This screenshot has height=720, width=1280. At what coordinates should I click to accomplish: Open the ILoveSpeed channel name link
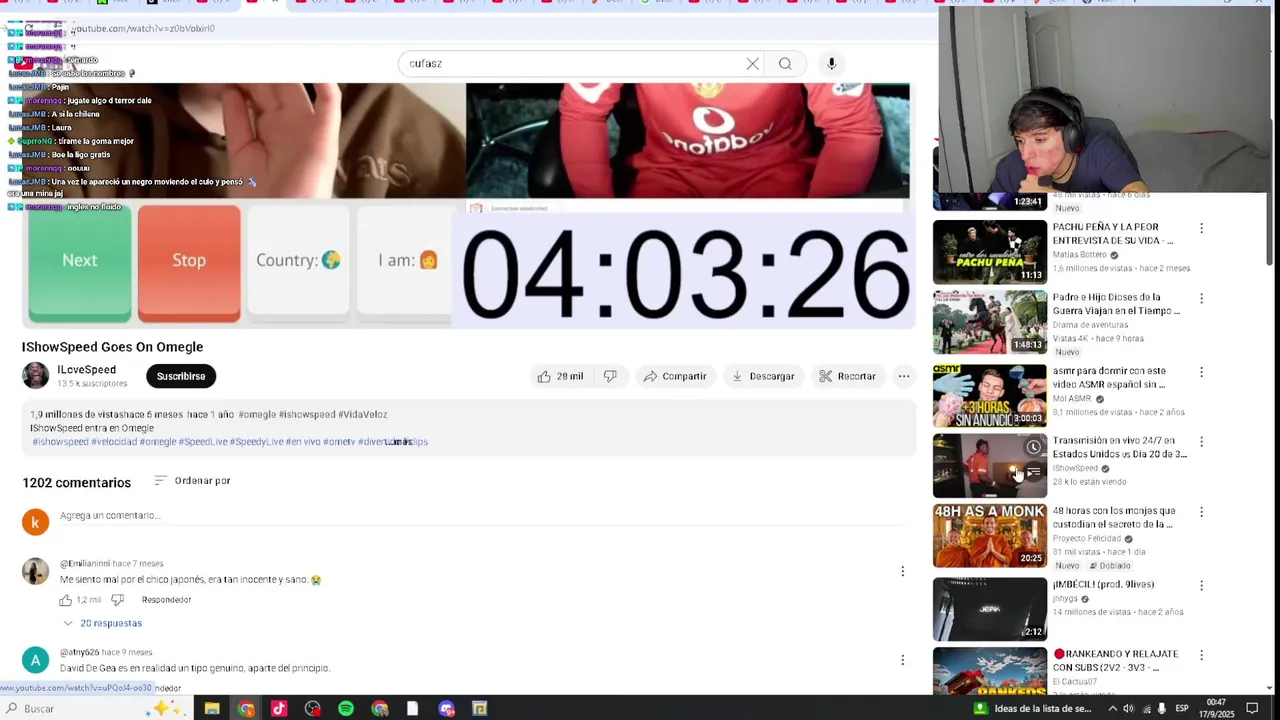(86, 370)
